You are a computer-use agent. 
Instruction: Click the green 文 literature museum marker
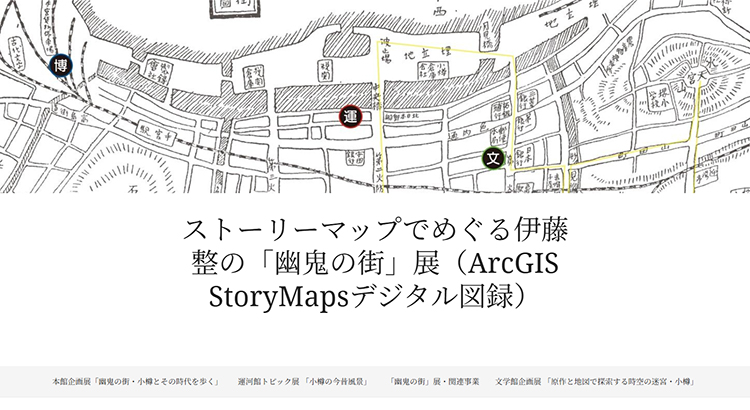[x=494, y=158]
